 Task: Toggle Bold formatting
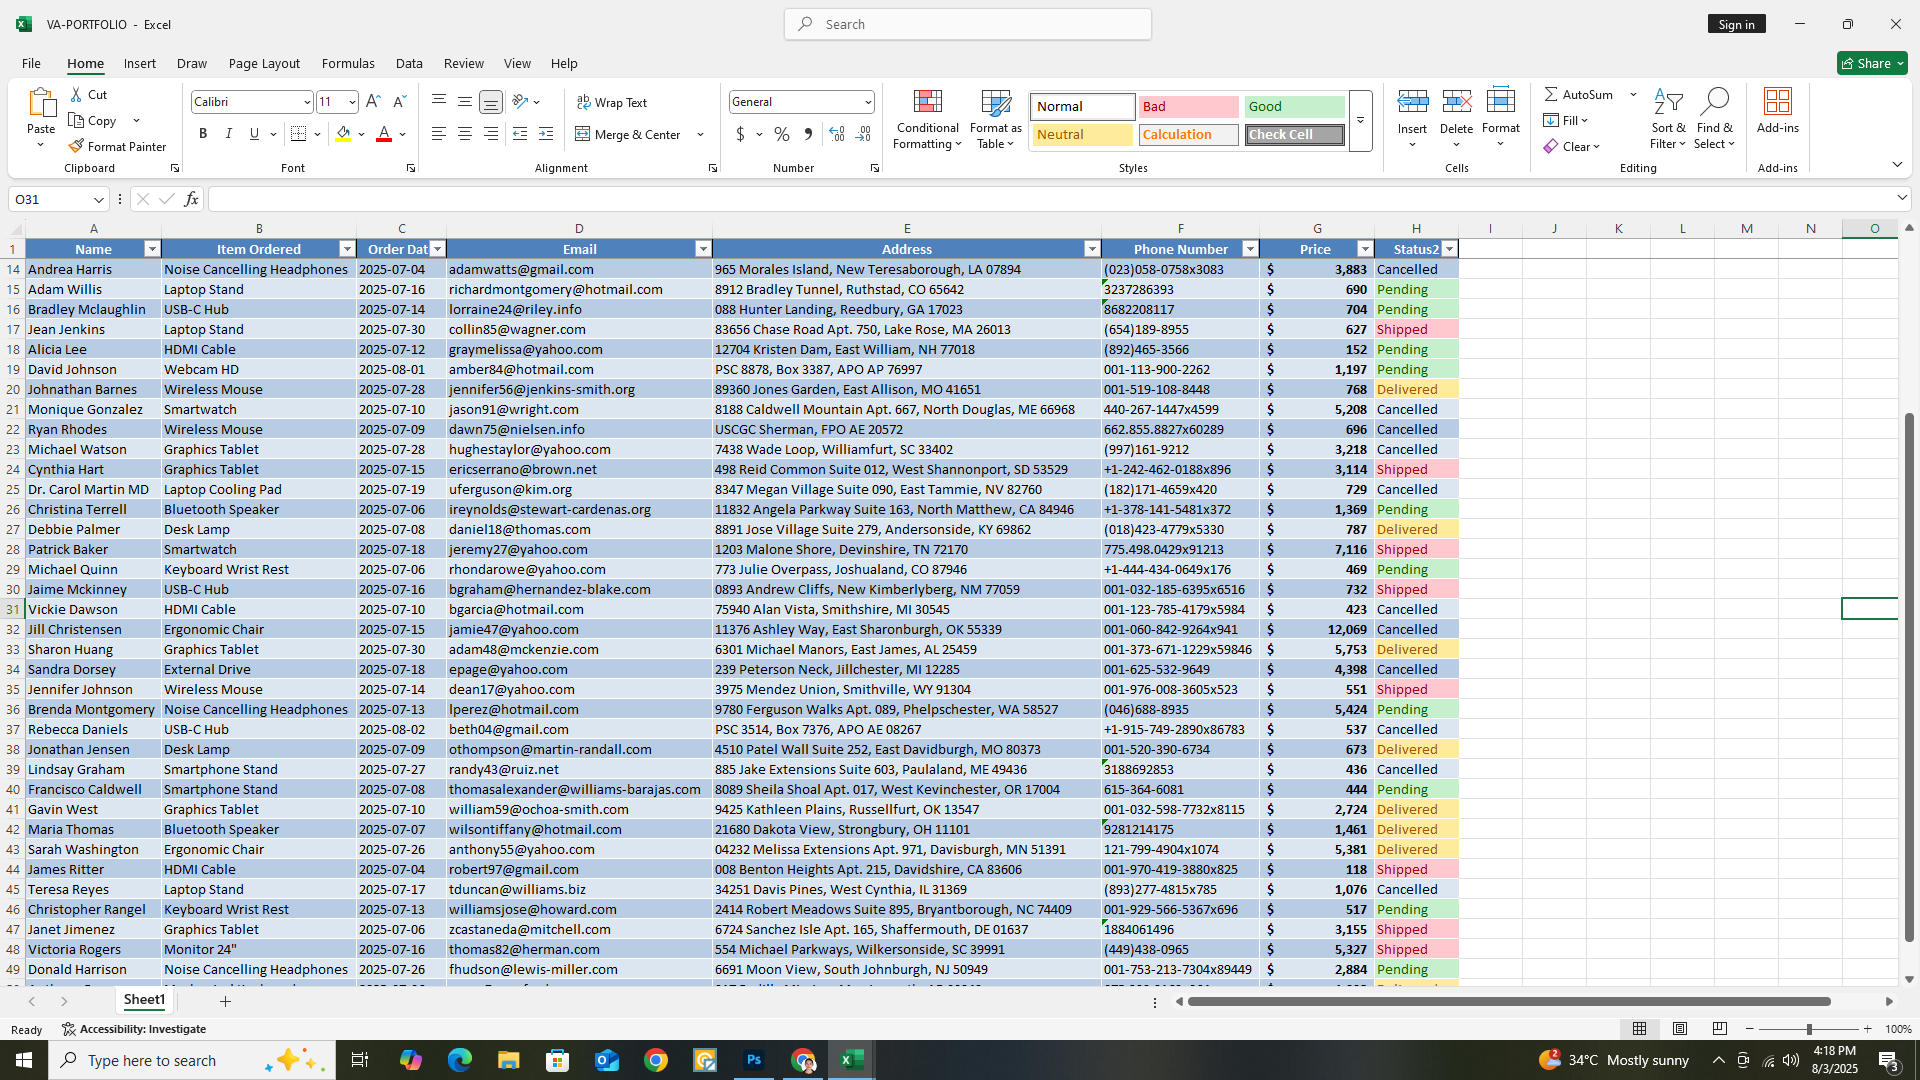pos(203,134)
